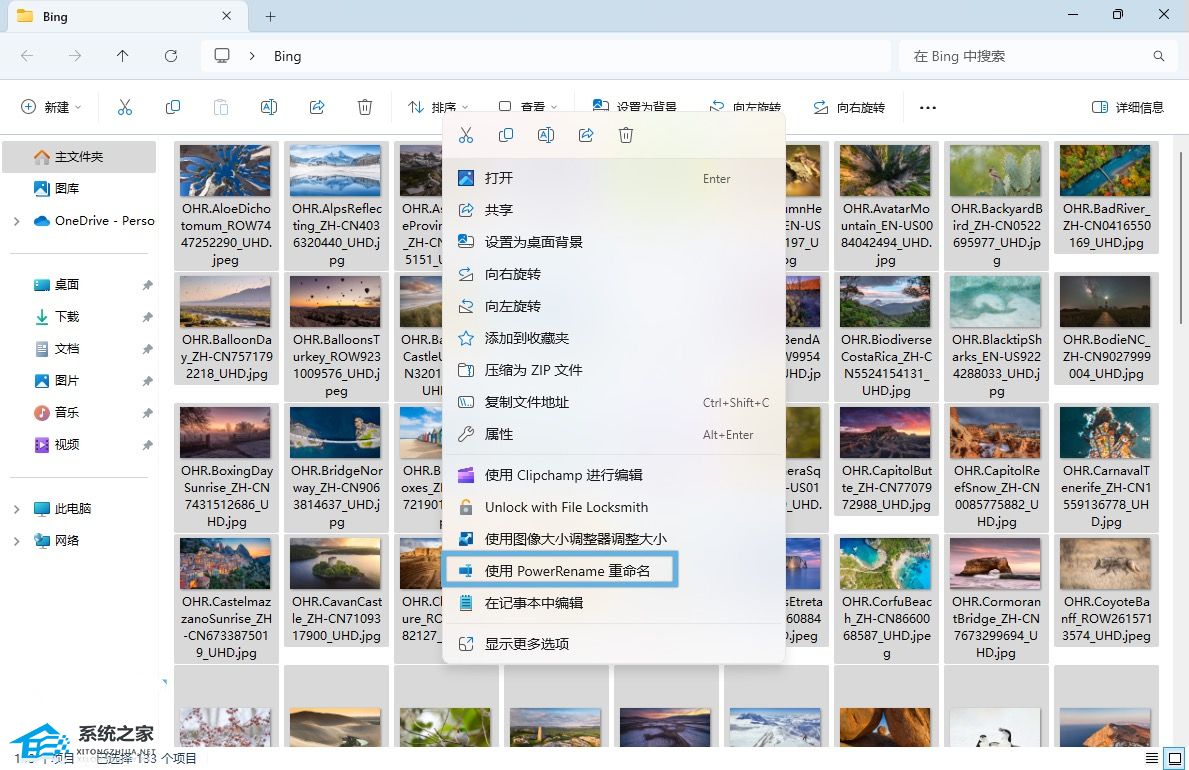Image resolution: width=1189 pixels, height=770 pixels.
Task: Click the refresh button in navigation bar
Action: [x=171, y=56]
